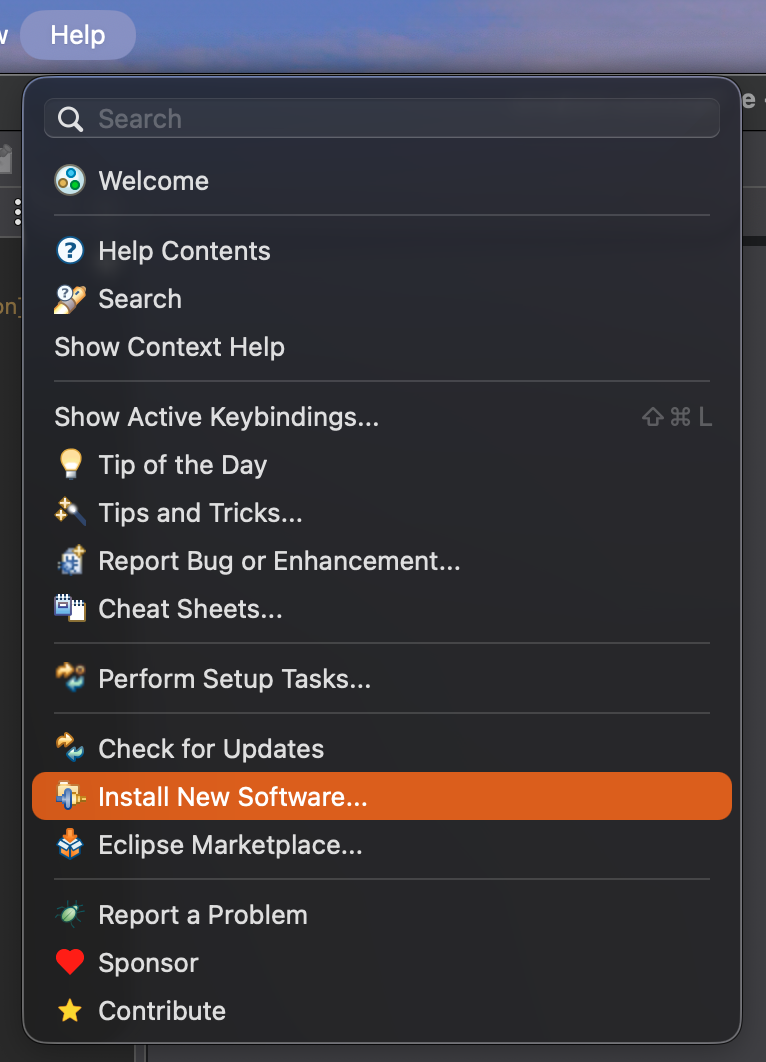Click the Report a Problem bug icon
The width and height of the screenshot is (766, 1062).
[70, 914]
